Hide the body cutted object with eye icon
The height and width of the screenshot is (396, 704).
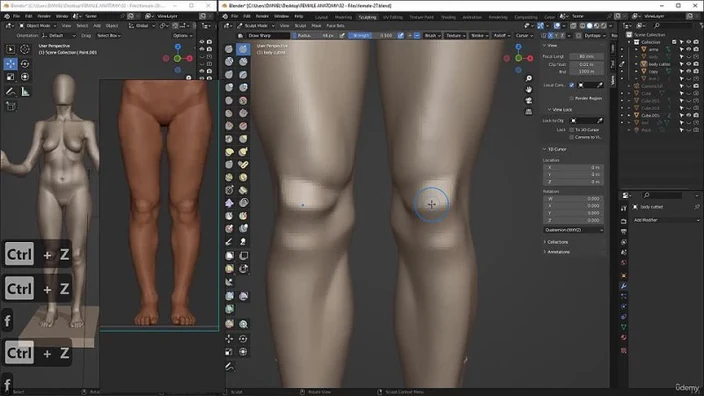pos(688,64)
